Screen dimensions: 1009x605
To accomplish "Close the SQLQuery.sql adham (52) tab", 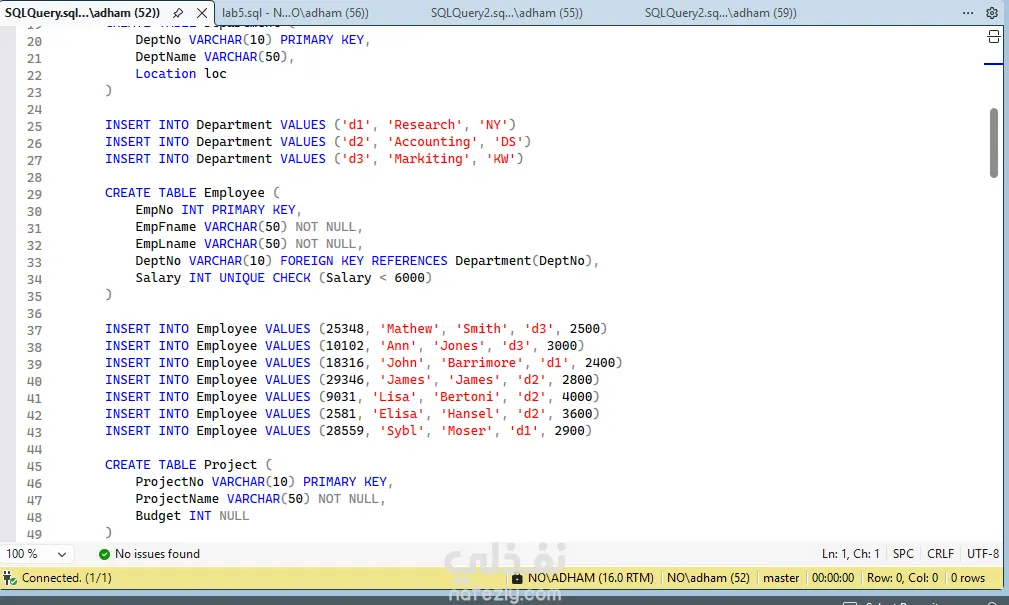I will 201,13.
